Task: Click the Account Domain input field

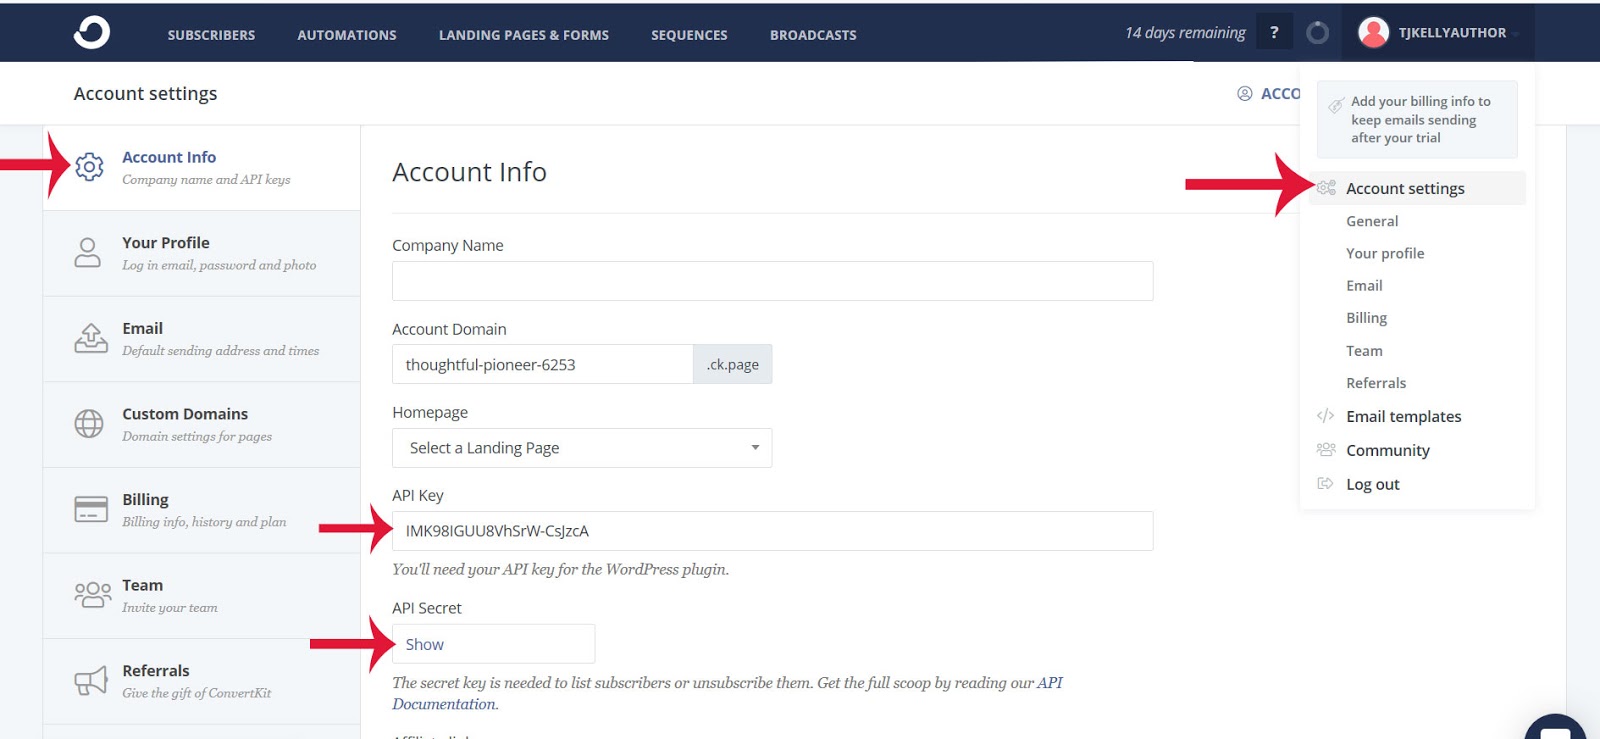Action: coord(542,364)
